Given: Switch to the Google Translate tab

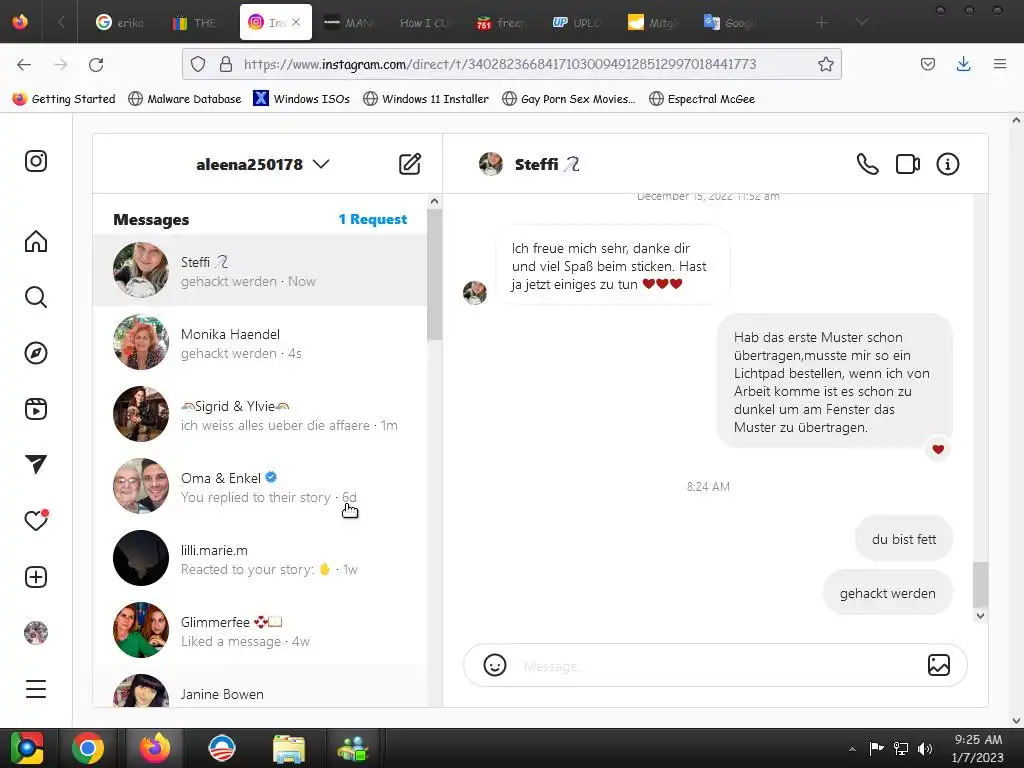Looking at the screenshot, I should pyautogui.click(x=729, y=22).
